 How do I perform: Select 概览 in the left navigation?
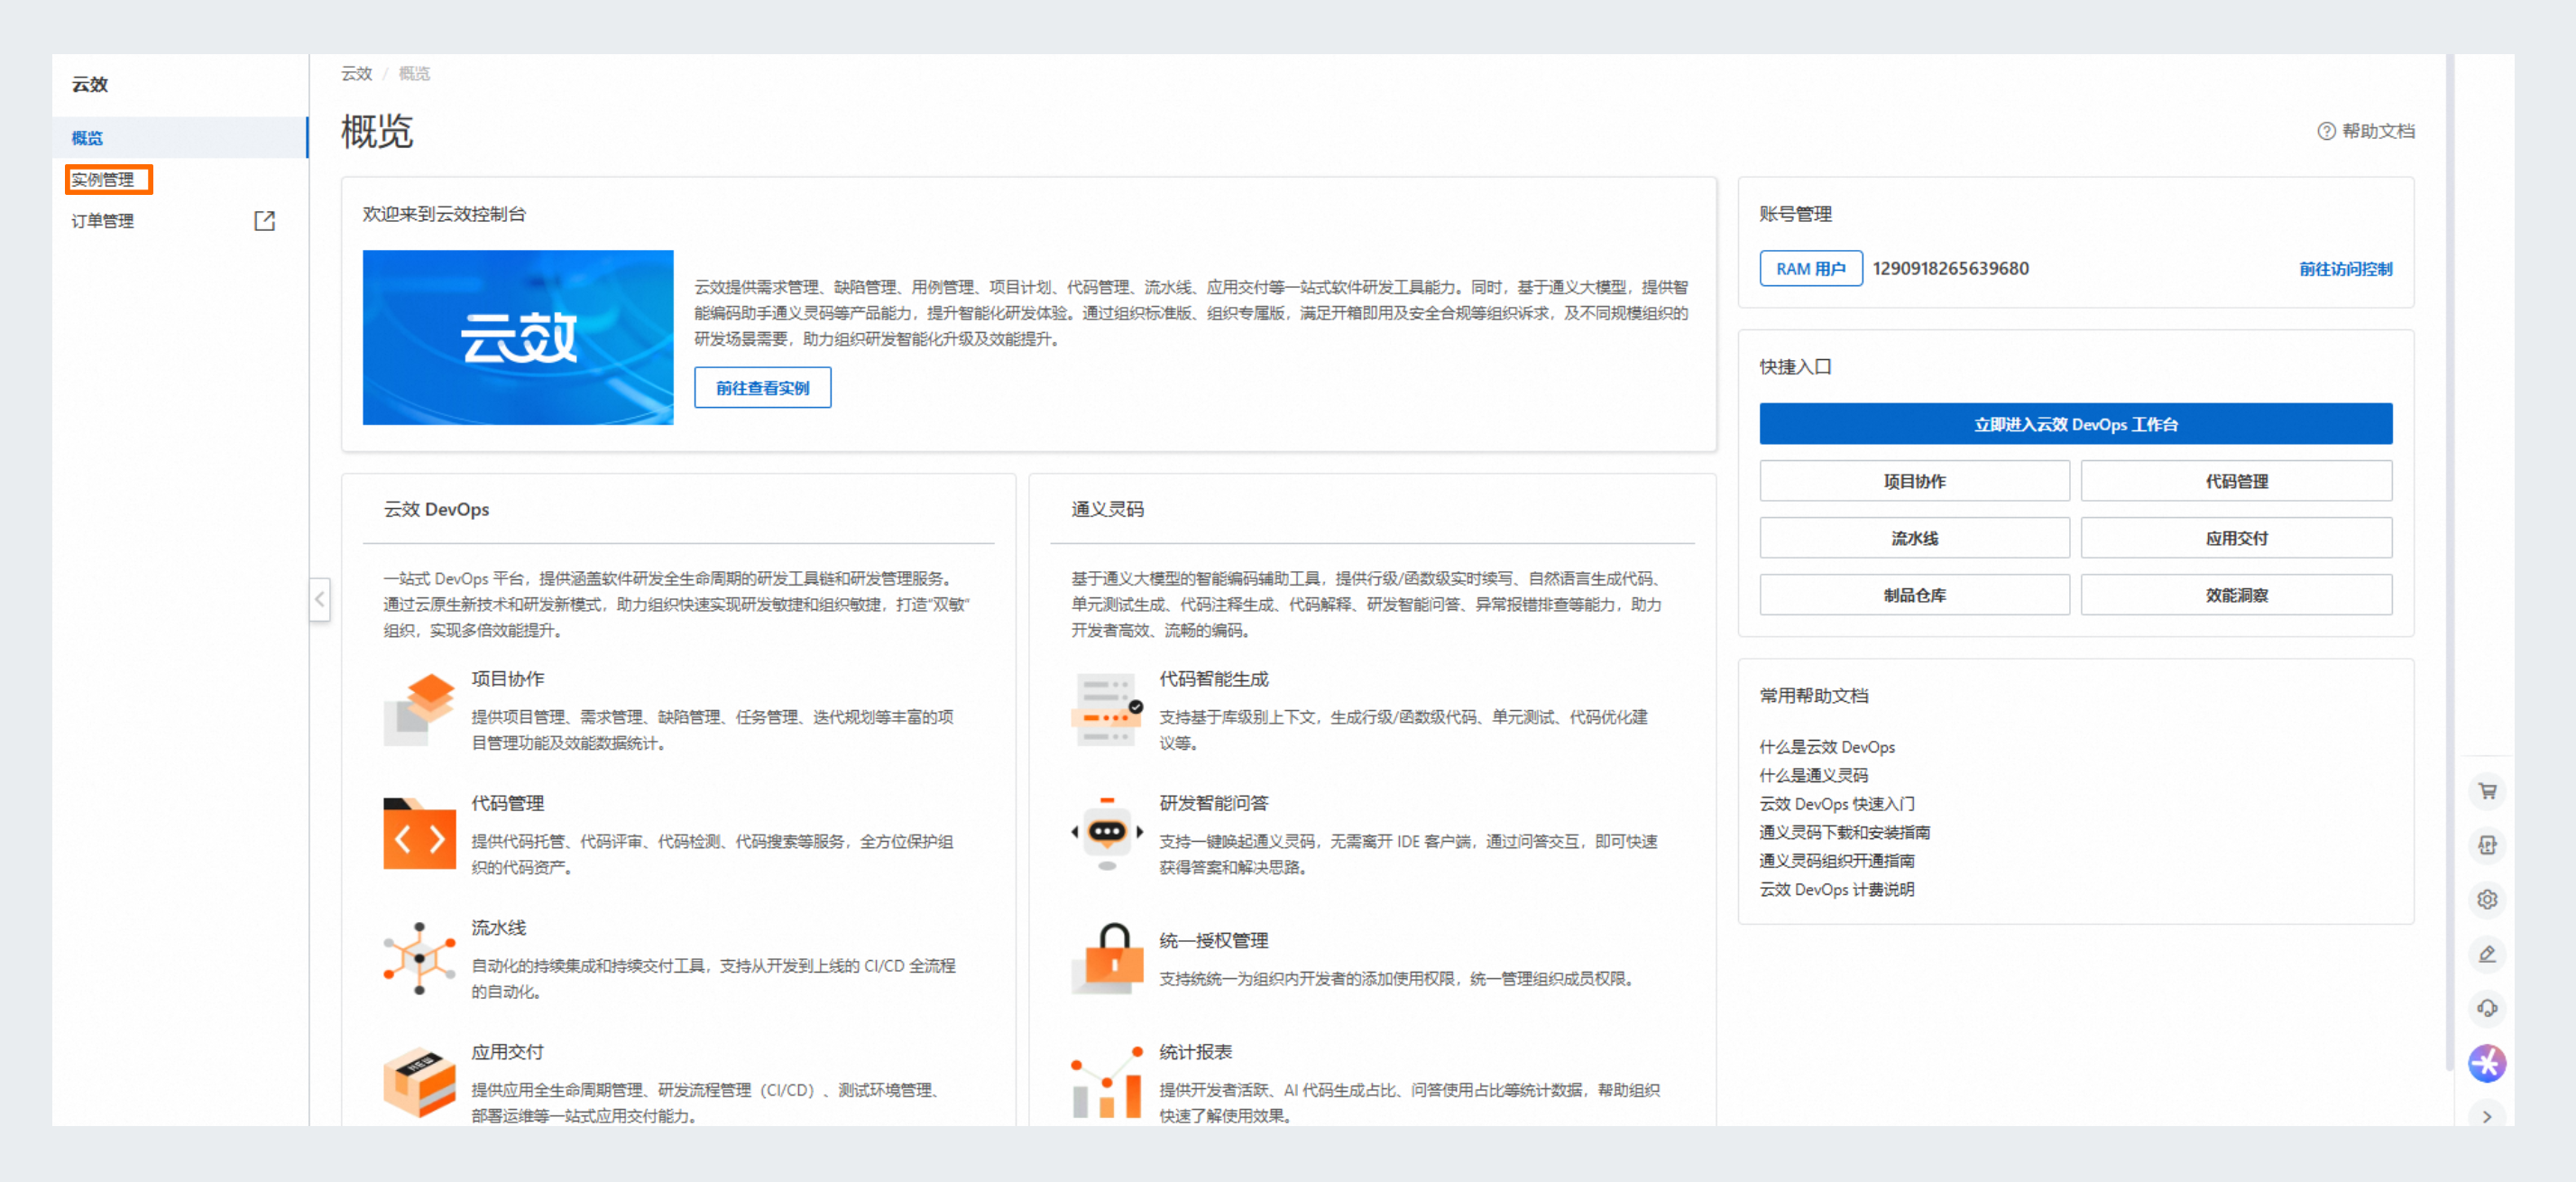[x=180, y=138]
